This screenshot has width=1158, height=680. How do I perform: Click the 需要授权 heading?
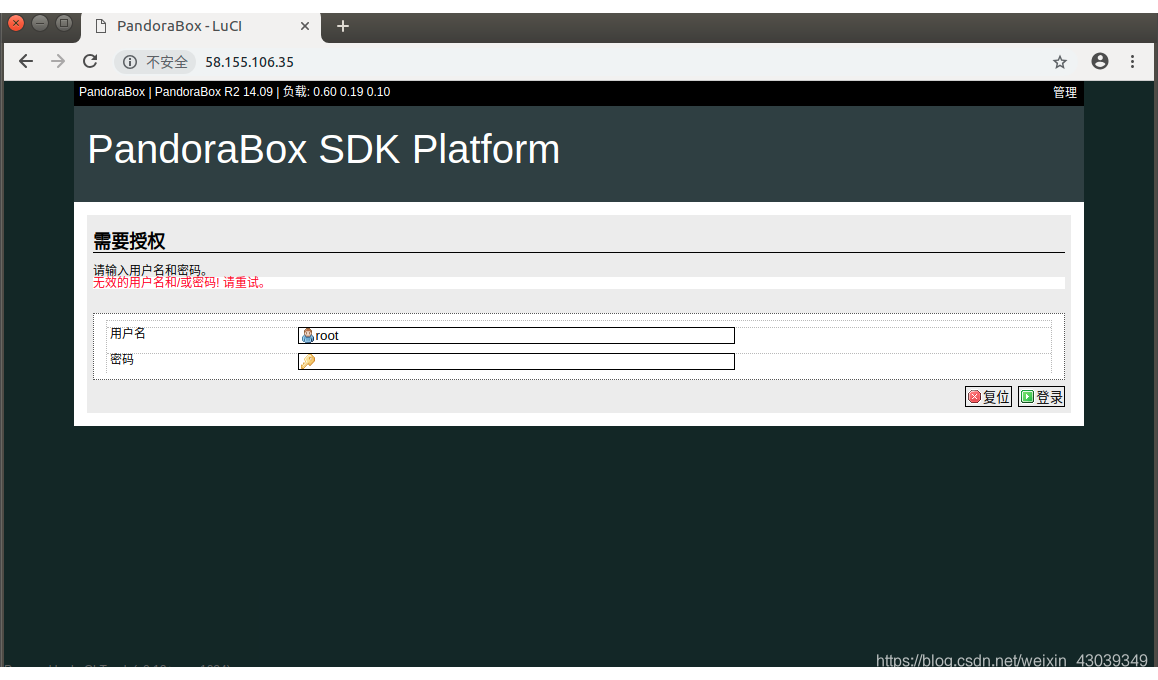[129, 241]
